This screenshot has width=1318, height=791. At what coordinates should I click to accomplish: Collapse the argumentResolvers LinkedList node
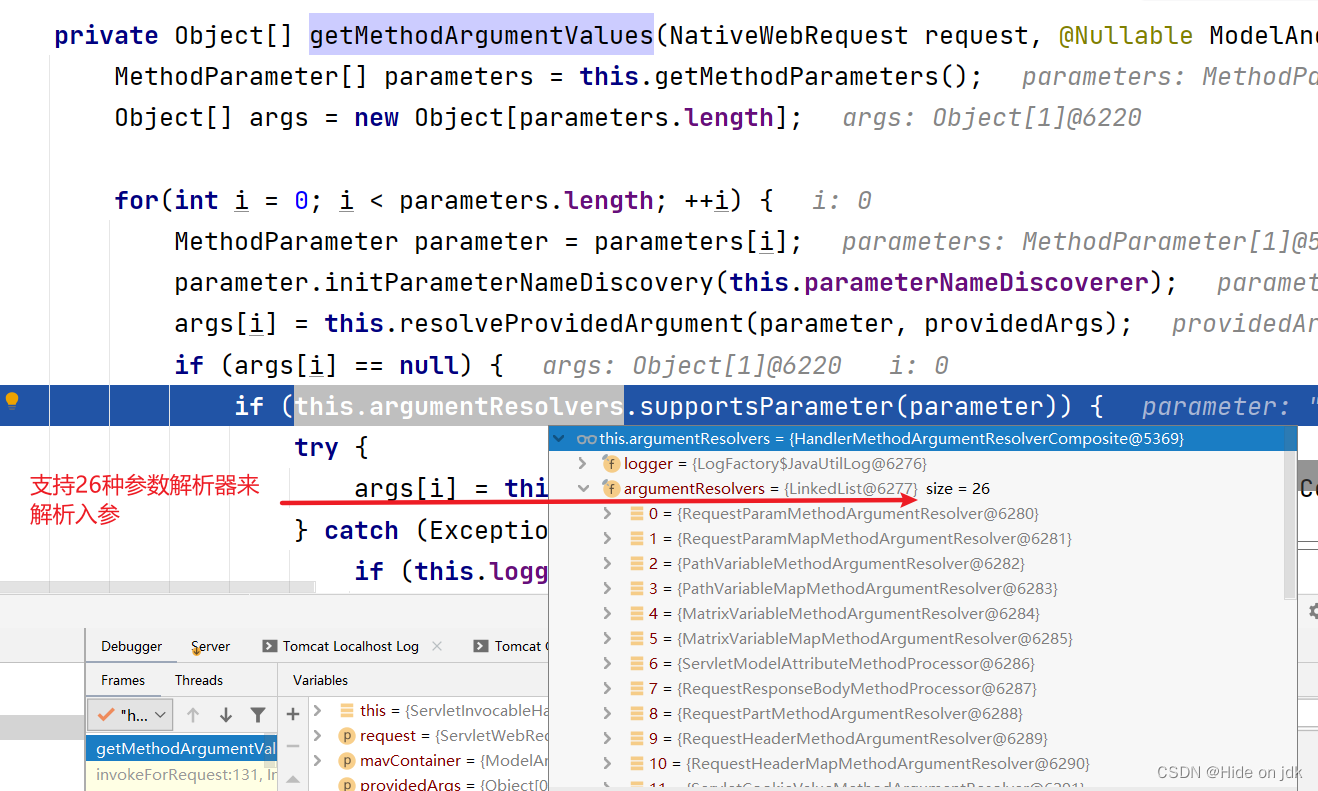click(583, 487)
